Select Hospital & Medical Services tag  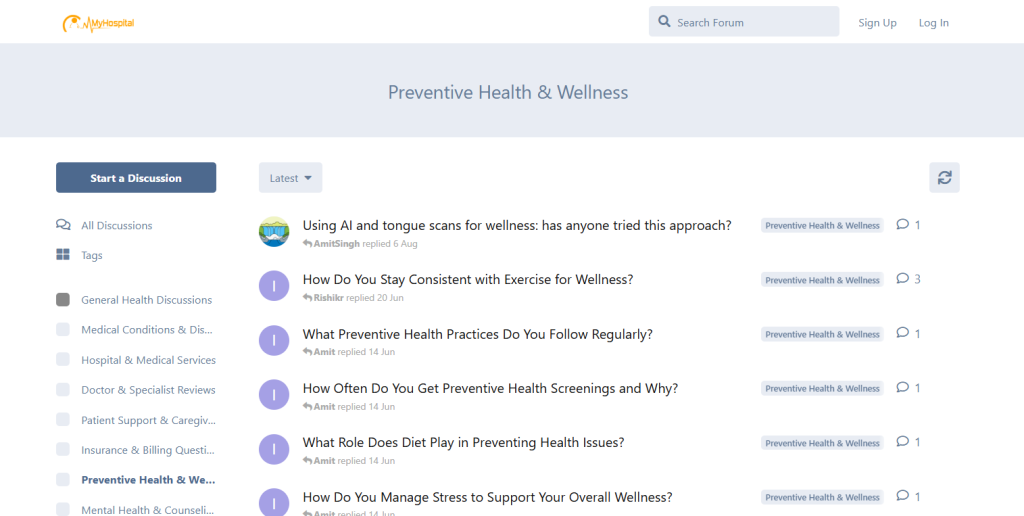(x=148, y=360)
